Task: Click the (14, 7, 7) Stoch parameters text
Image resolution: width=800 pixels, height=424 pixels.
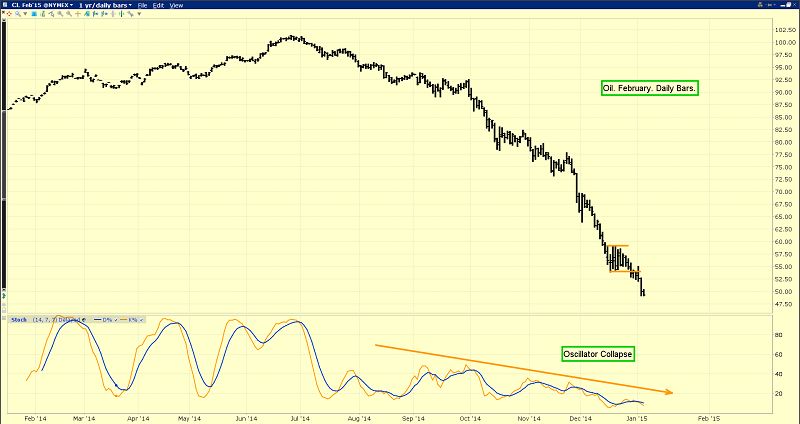Action: pyautogui.click(x=45, y=320)
